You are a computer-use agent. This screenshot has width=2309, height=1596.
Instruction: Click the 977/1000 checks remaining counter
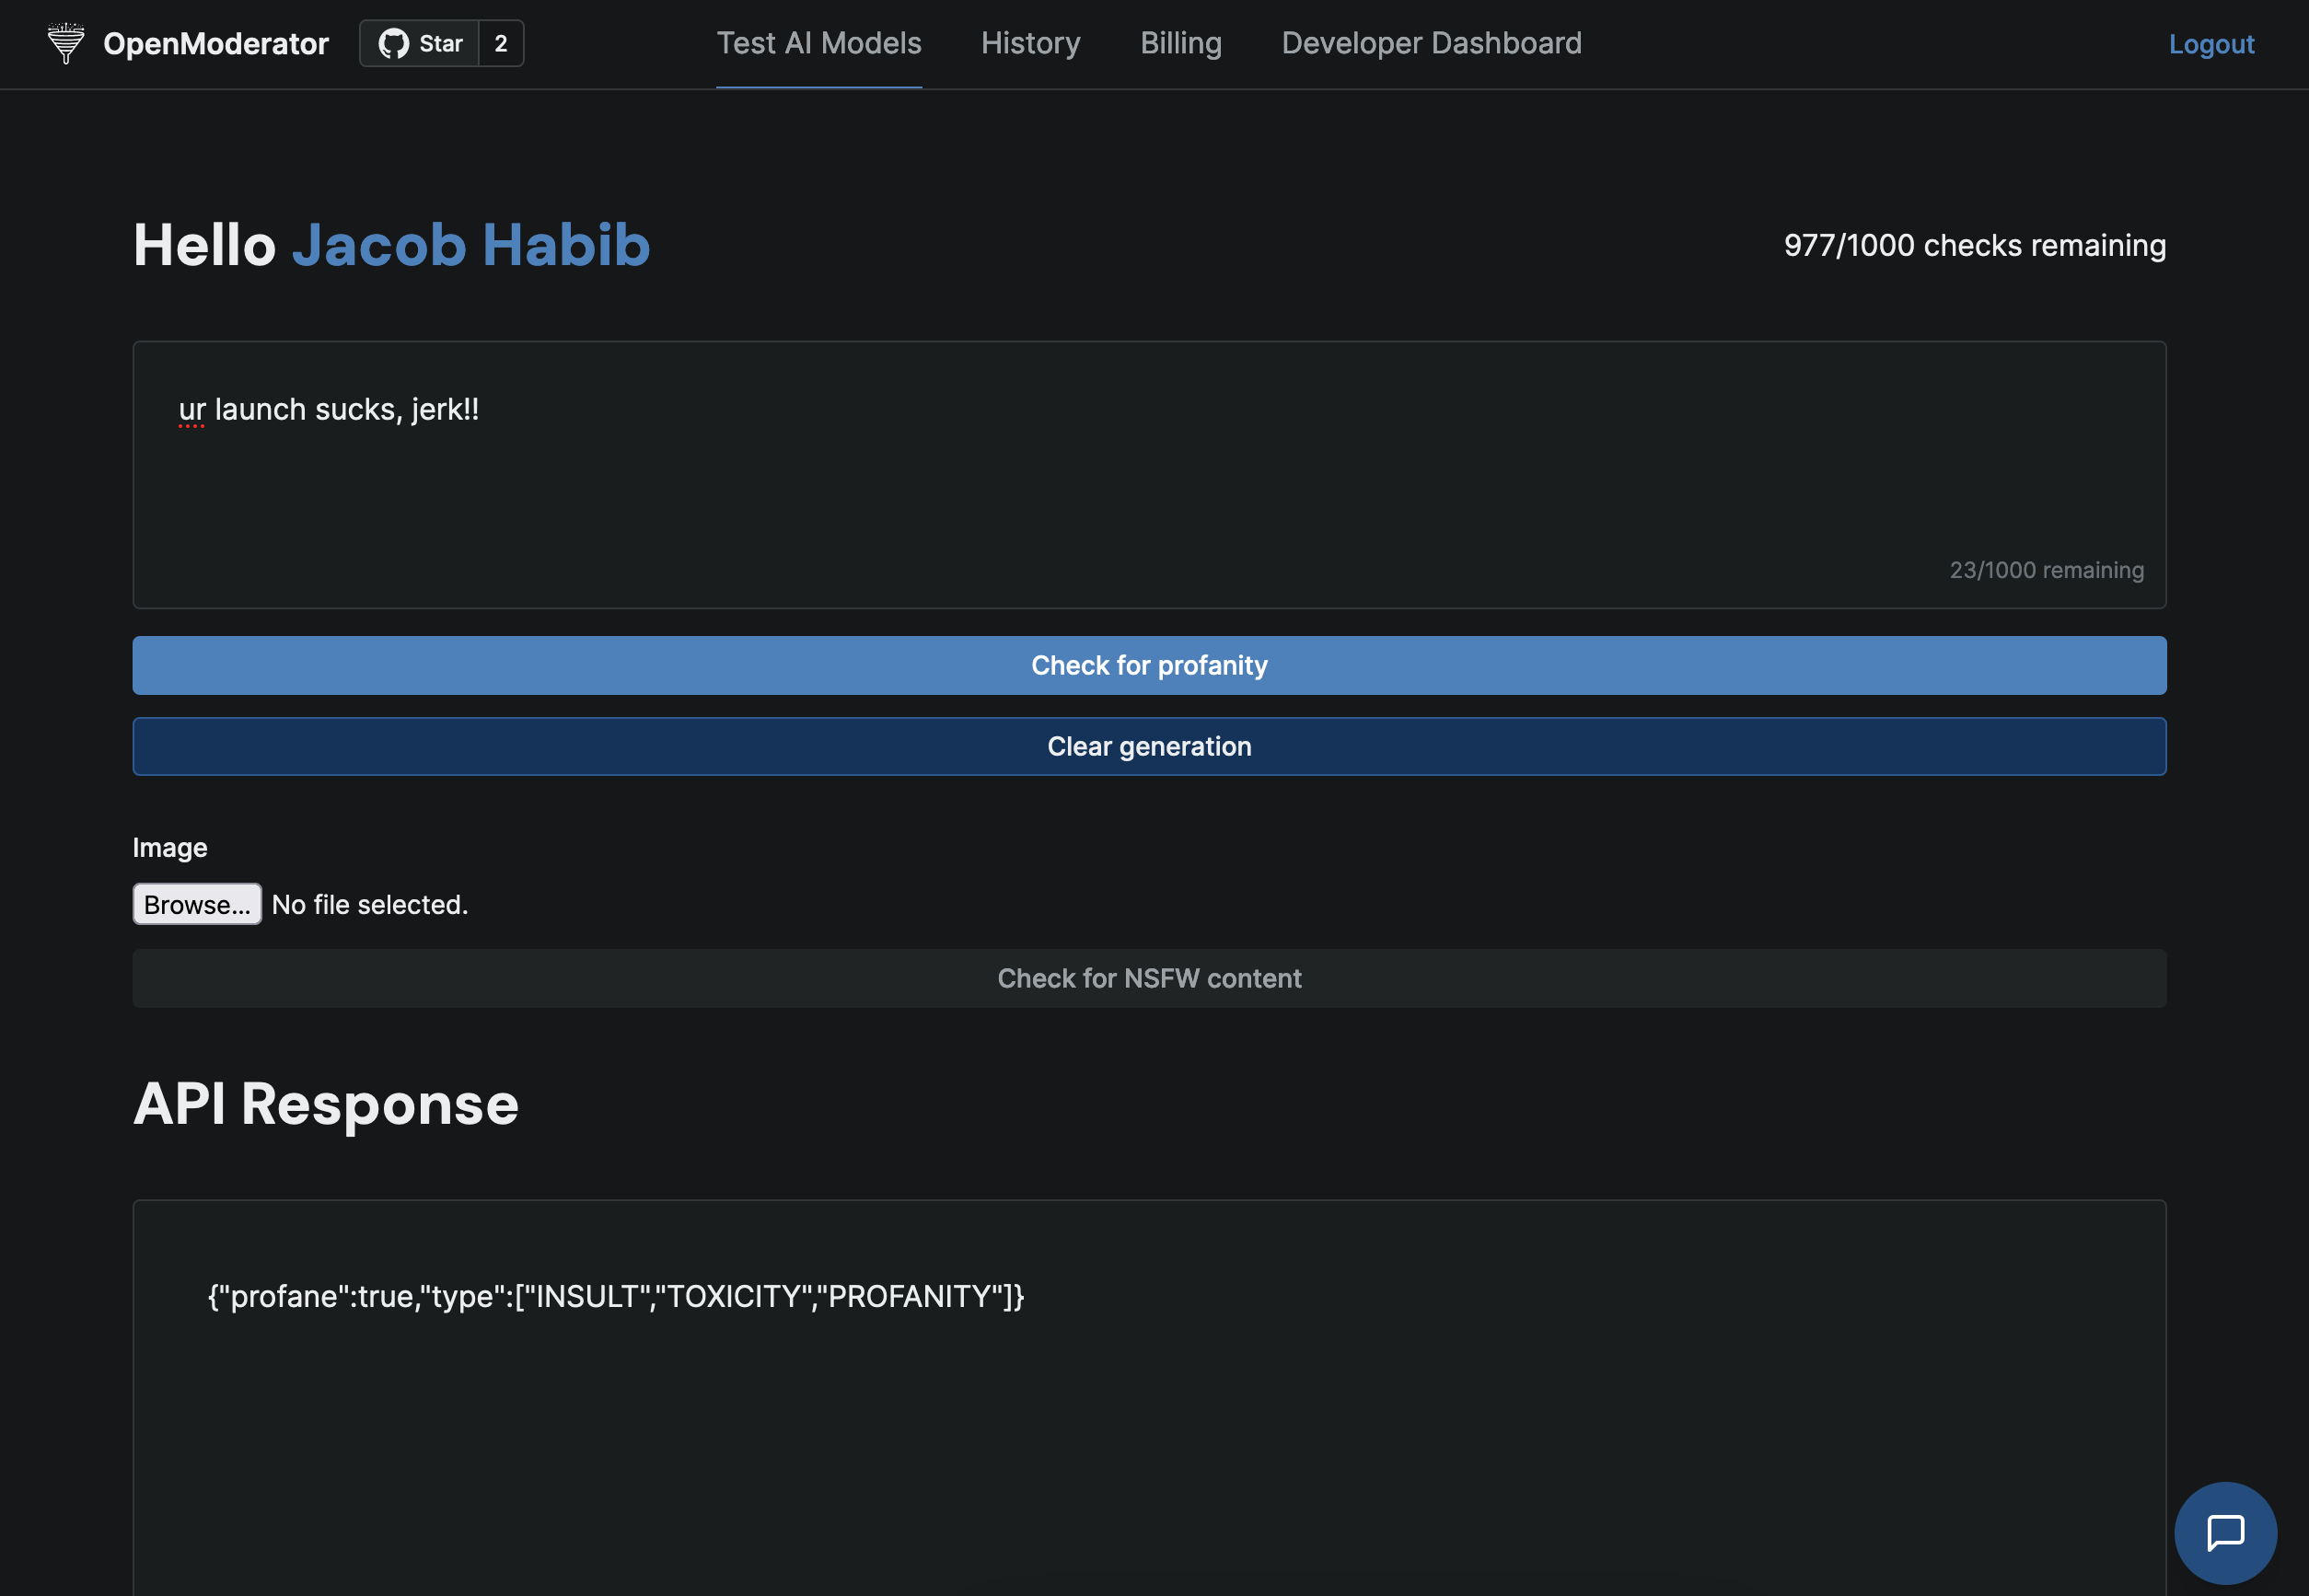pos(1974,246)
